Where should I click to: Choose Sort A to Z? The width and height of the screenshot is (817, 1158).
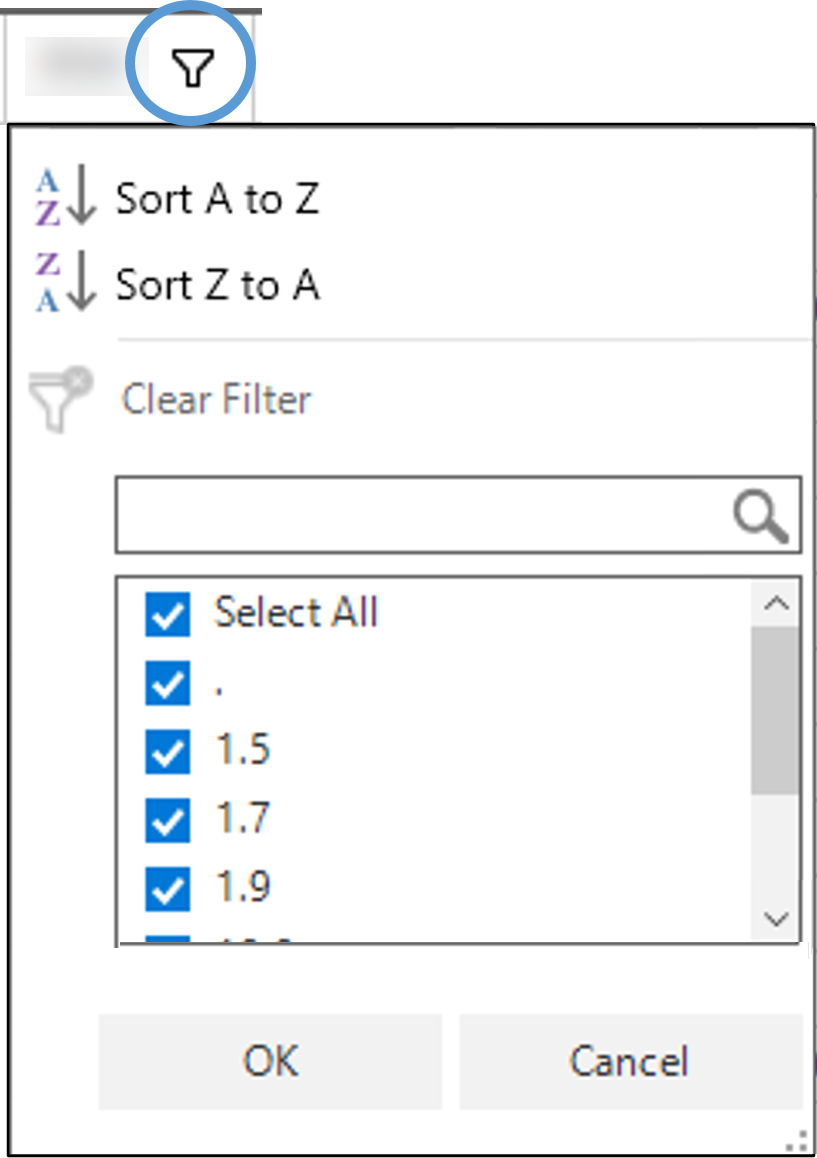(218, 198)
